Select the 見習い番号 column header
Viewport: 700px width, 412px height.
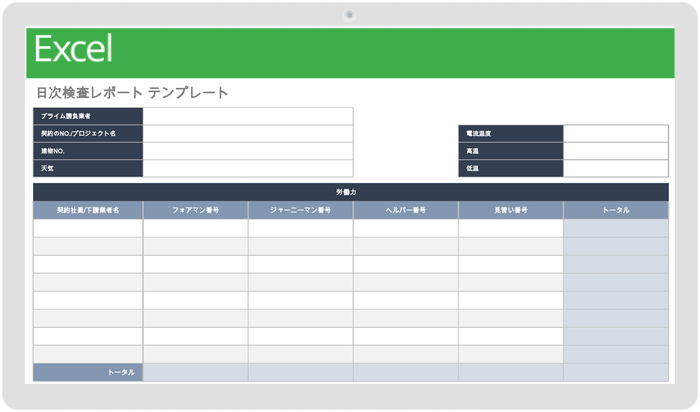pos(511,210)
